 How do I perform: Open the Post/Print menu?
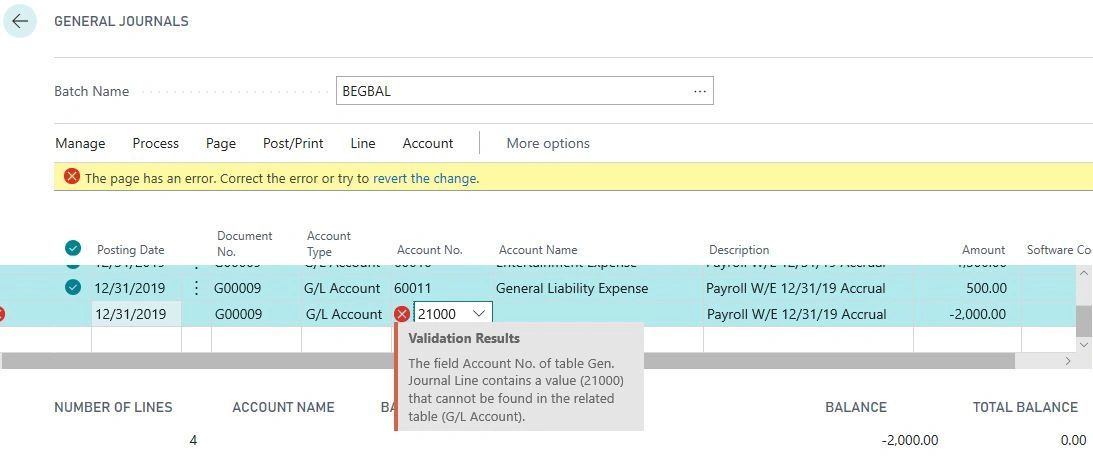[293, 144]
